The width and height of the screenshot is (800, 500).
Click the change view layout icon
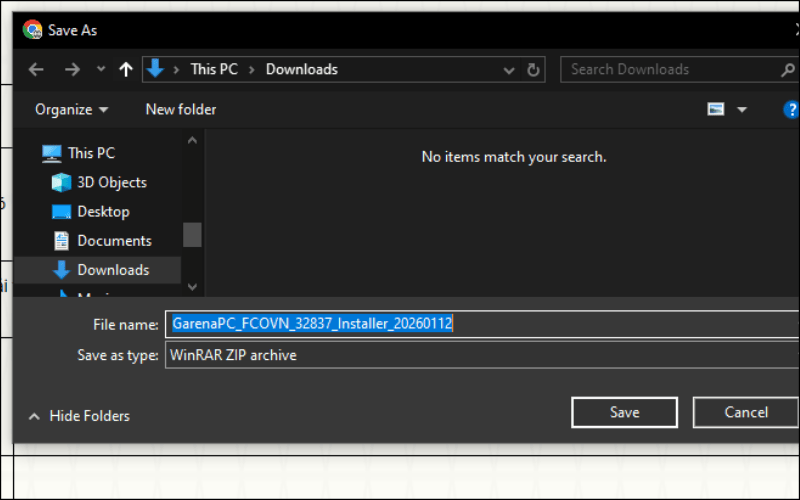point(716,110)
